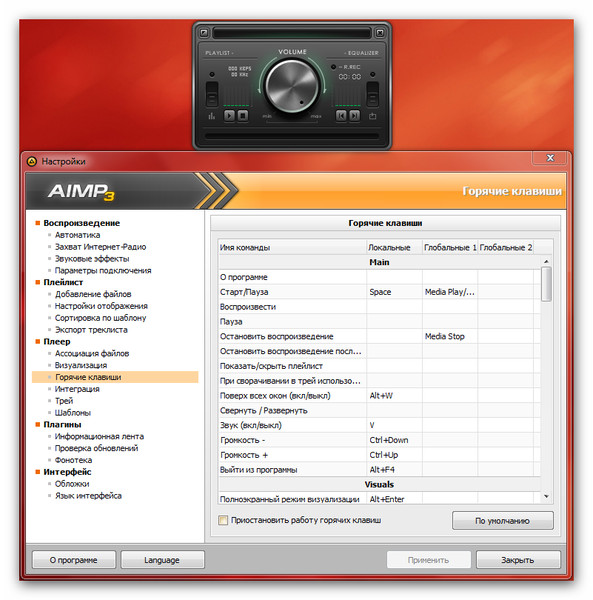Flip the EQUALIZER toggle switch on the player
The width and height of the screenshot is (593, 600).
pos(373,94)
